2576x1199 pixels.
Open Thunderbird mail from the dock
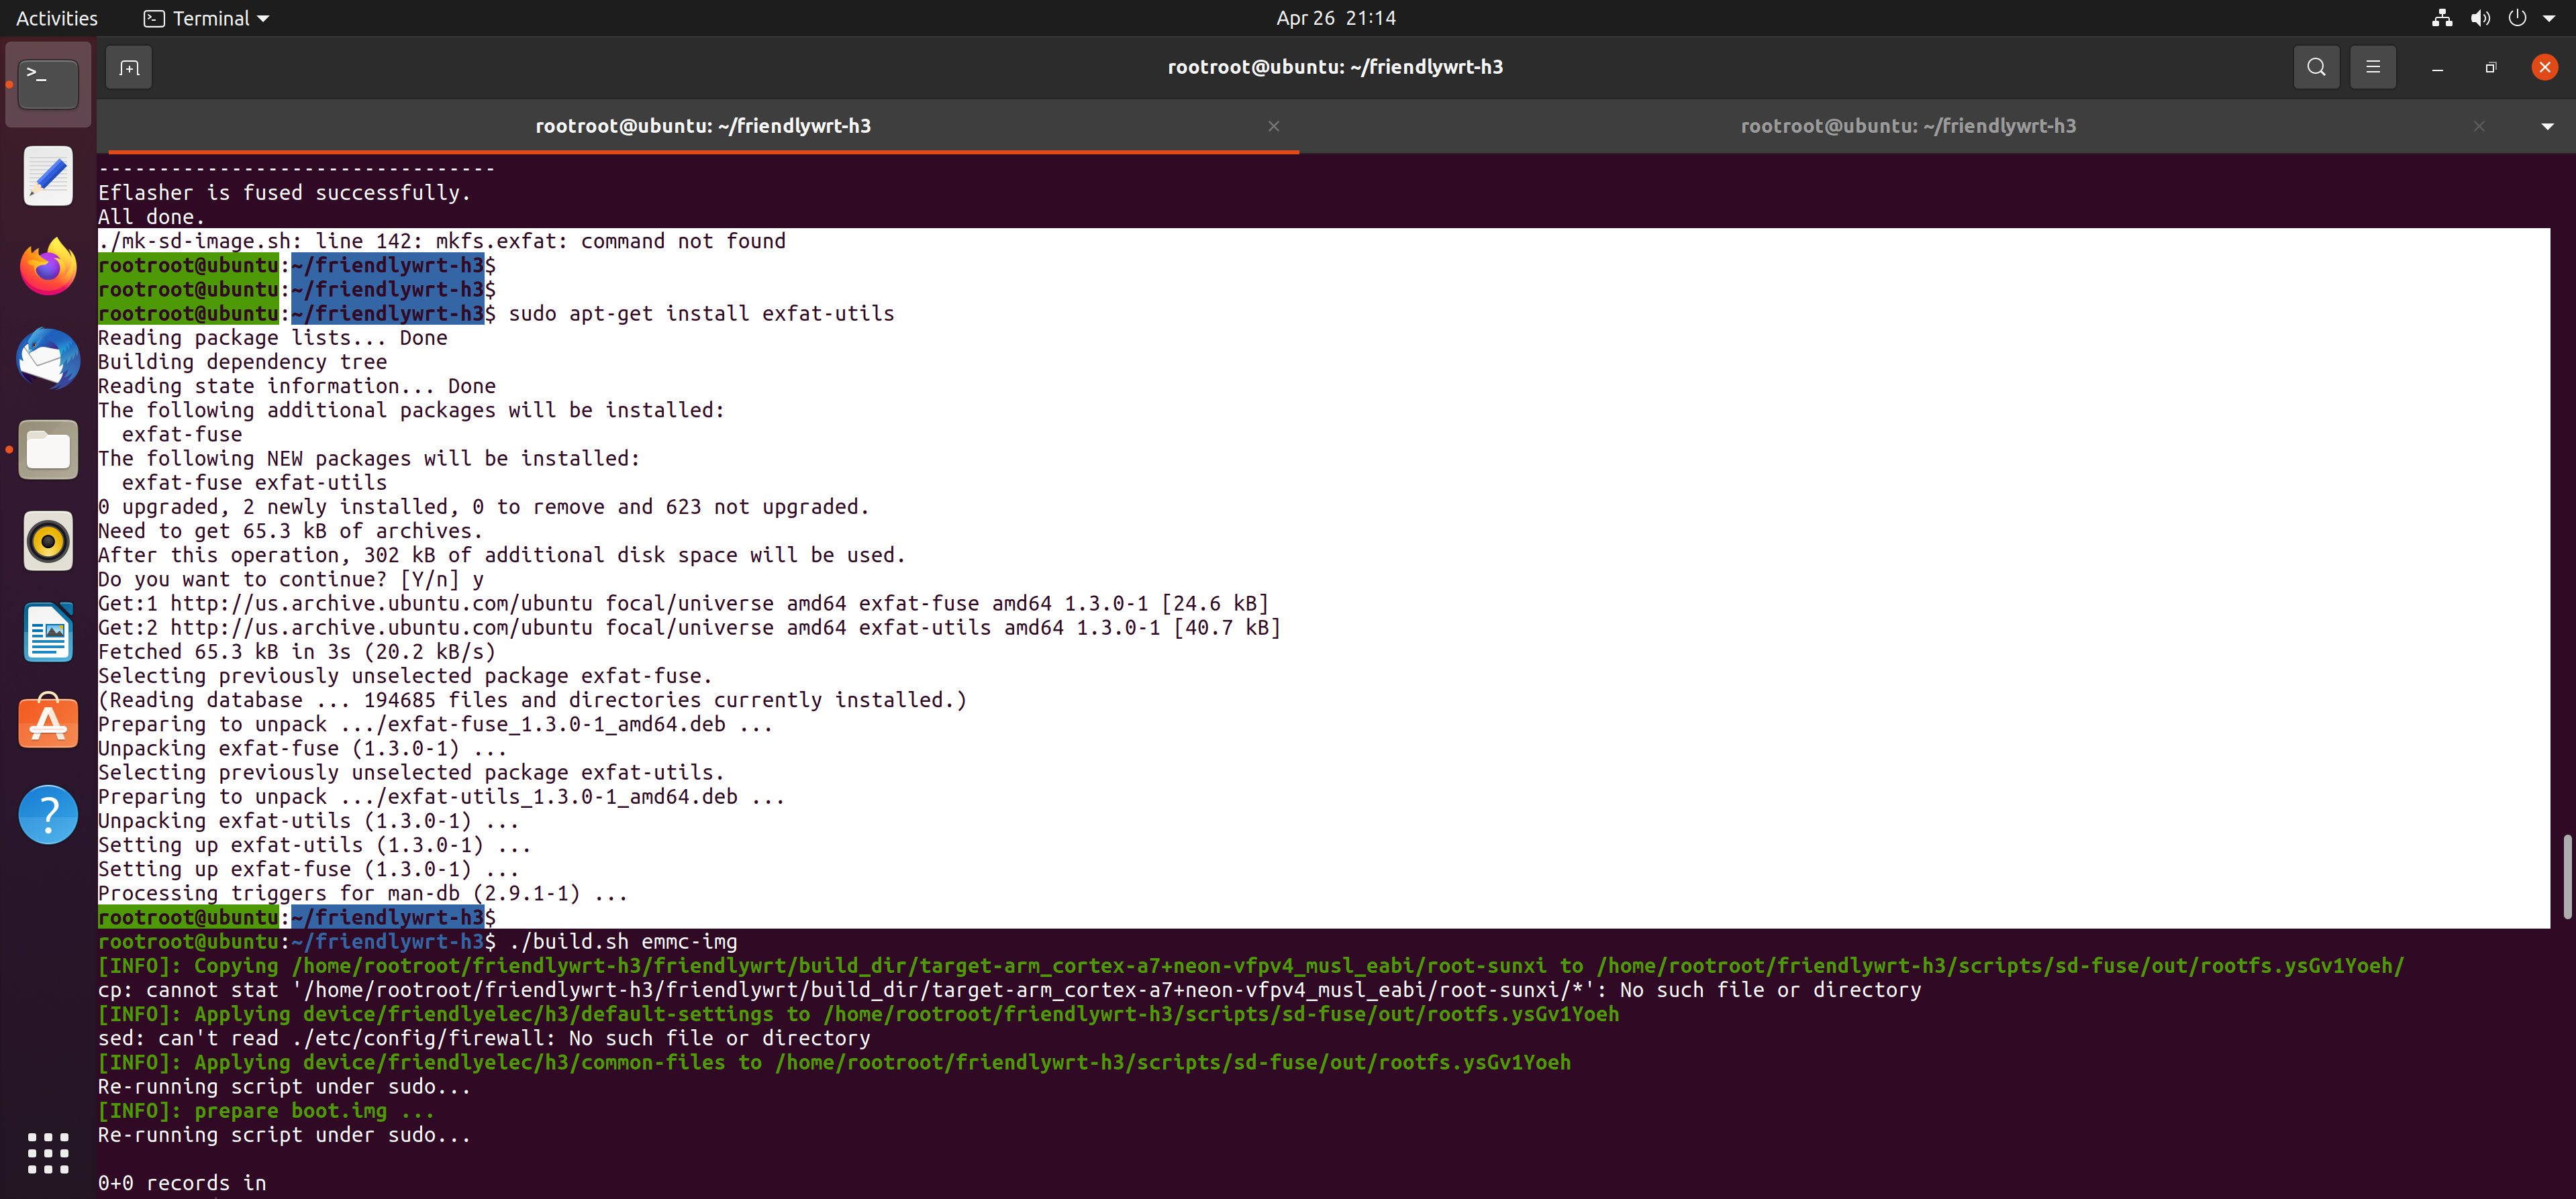(48, 358)
